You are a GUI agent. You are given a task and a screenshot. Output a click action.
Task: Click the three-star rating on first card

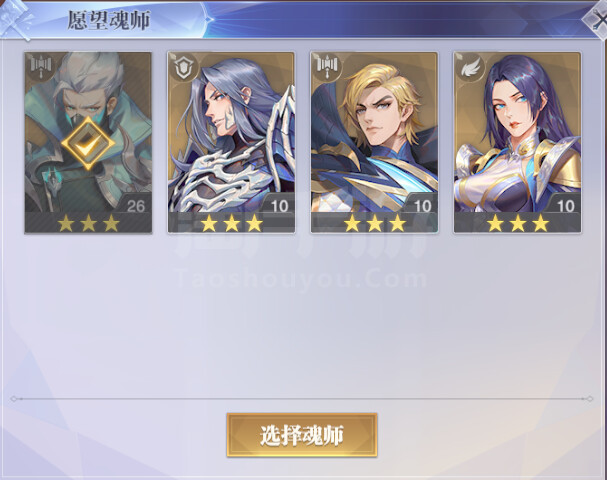point(88,223)
